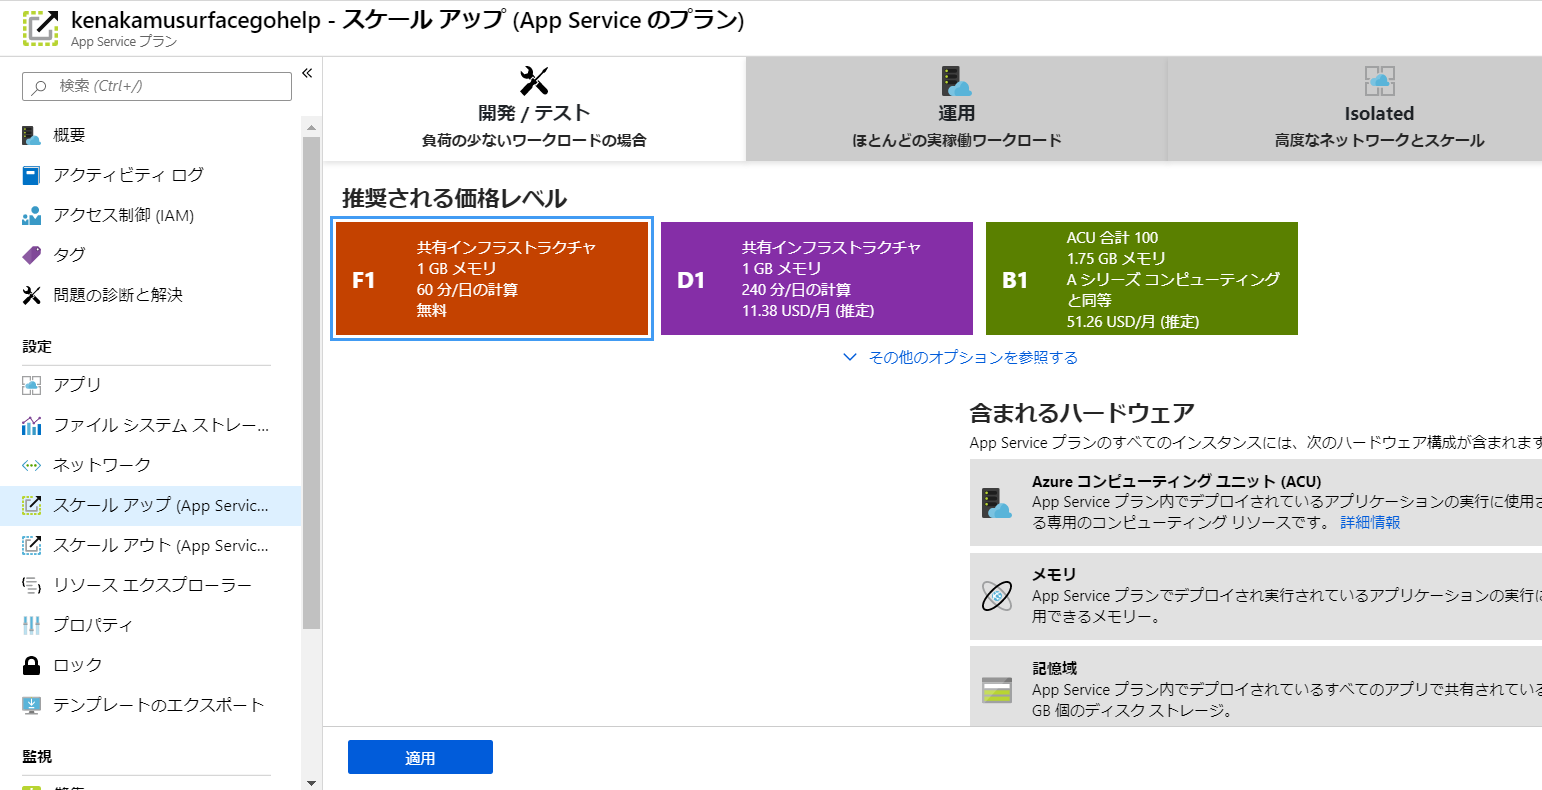
Task: Click the アクセス制御 (IAM) icon
Action: click(x=32, y=215)
